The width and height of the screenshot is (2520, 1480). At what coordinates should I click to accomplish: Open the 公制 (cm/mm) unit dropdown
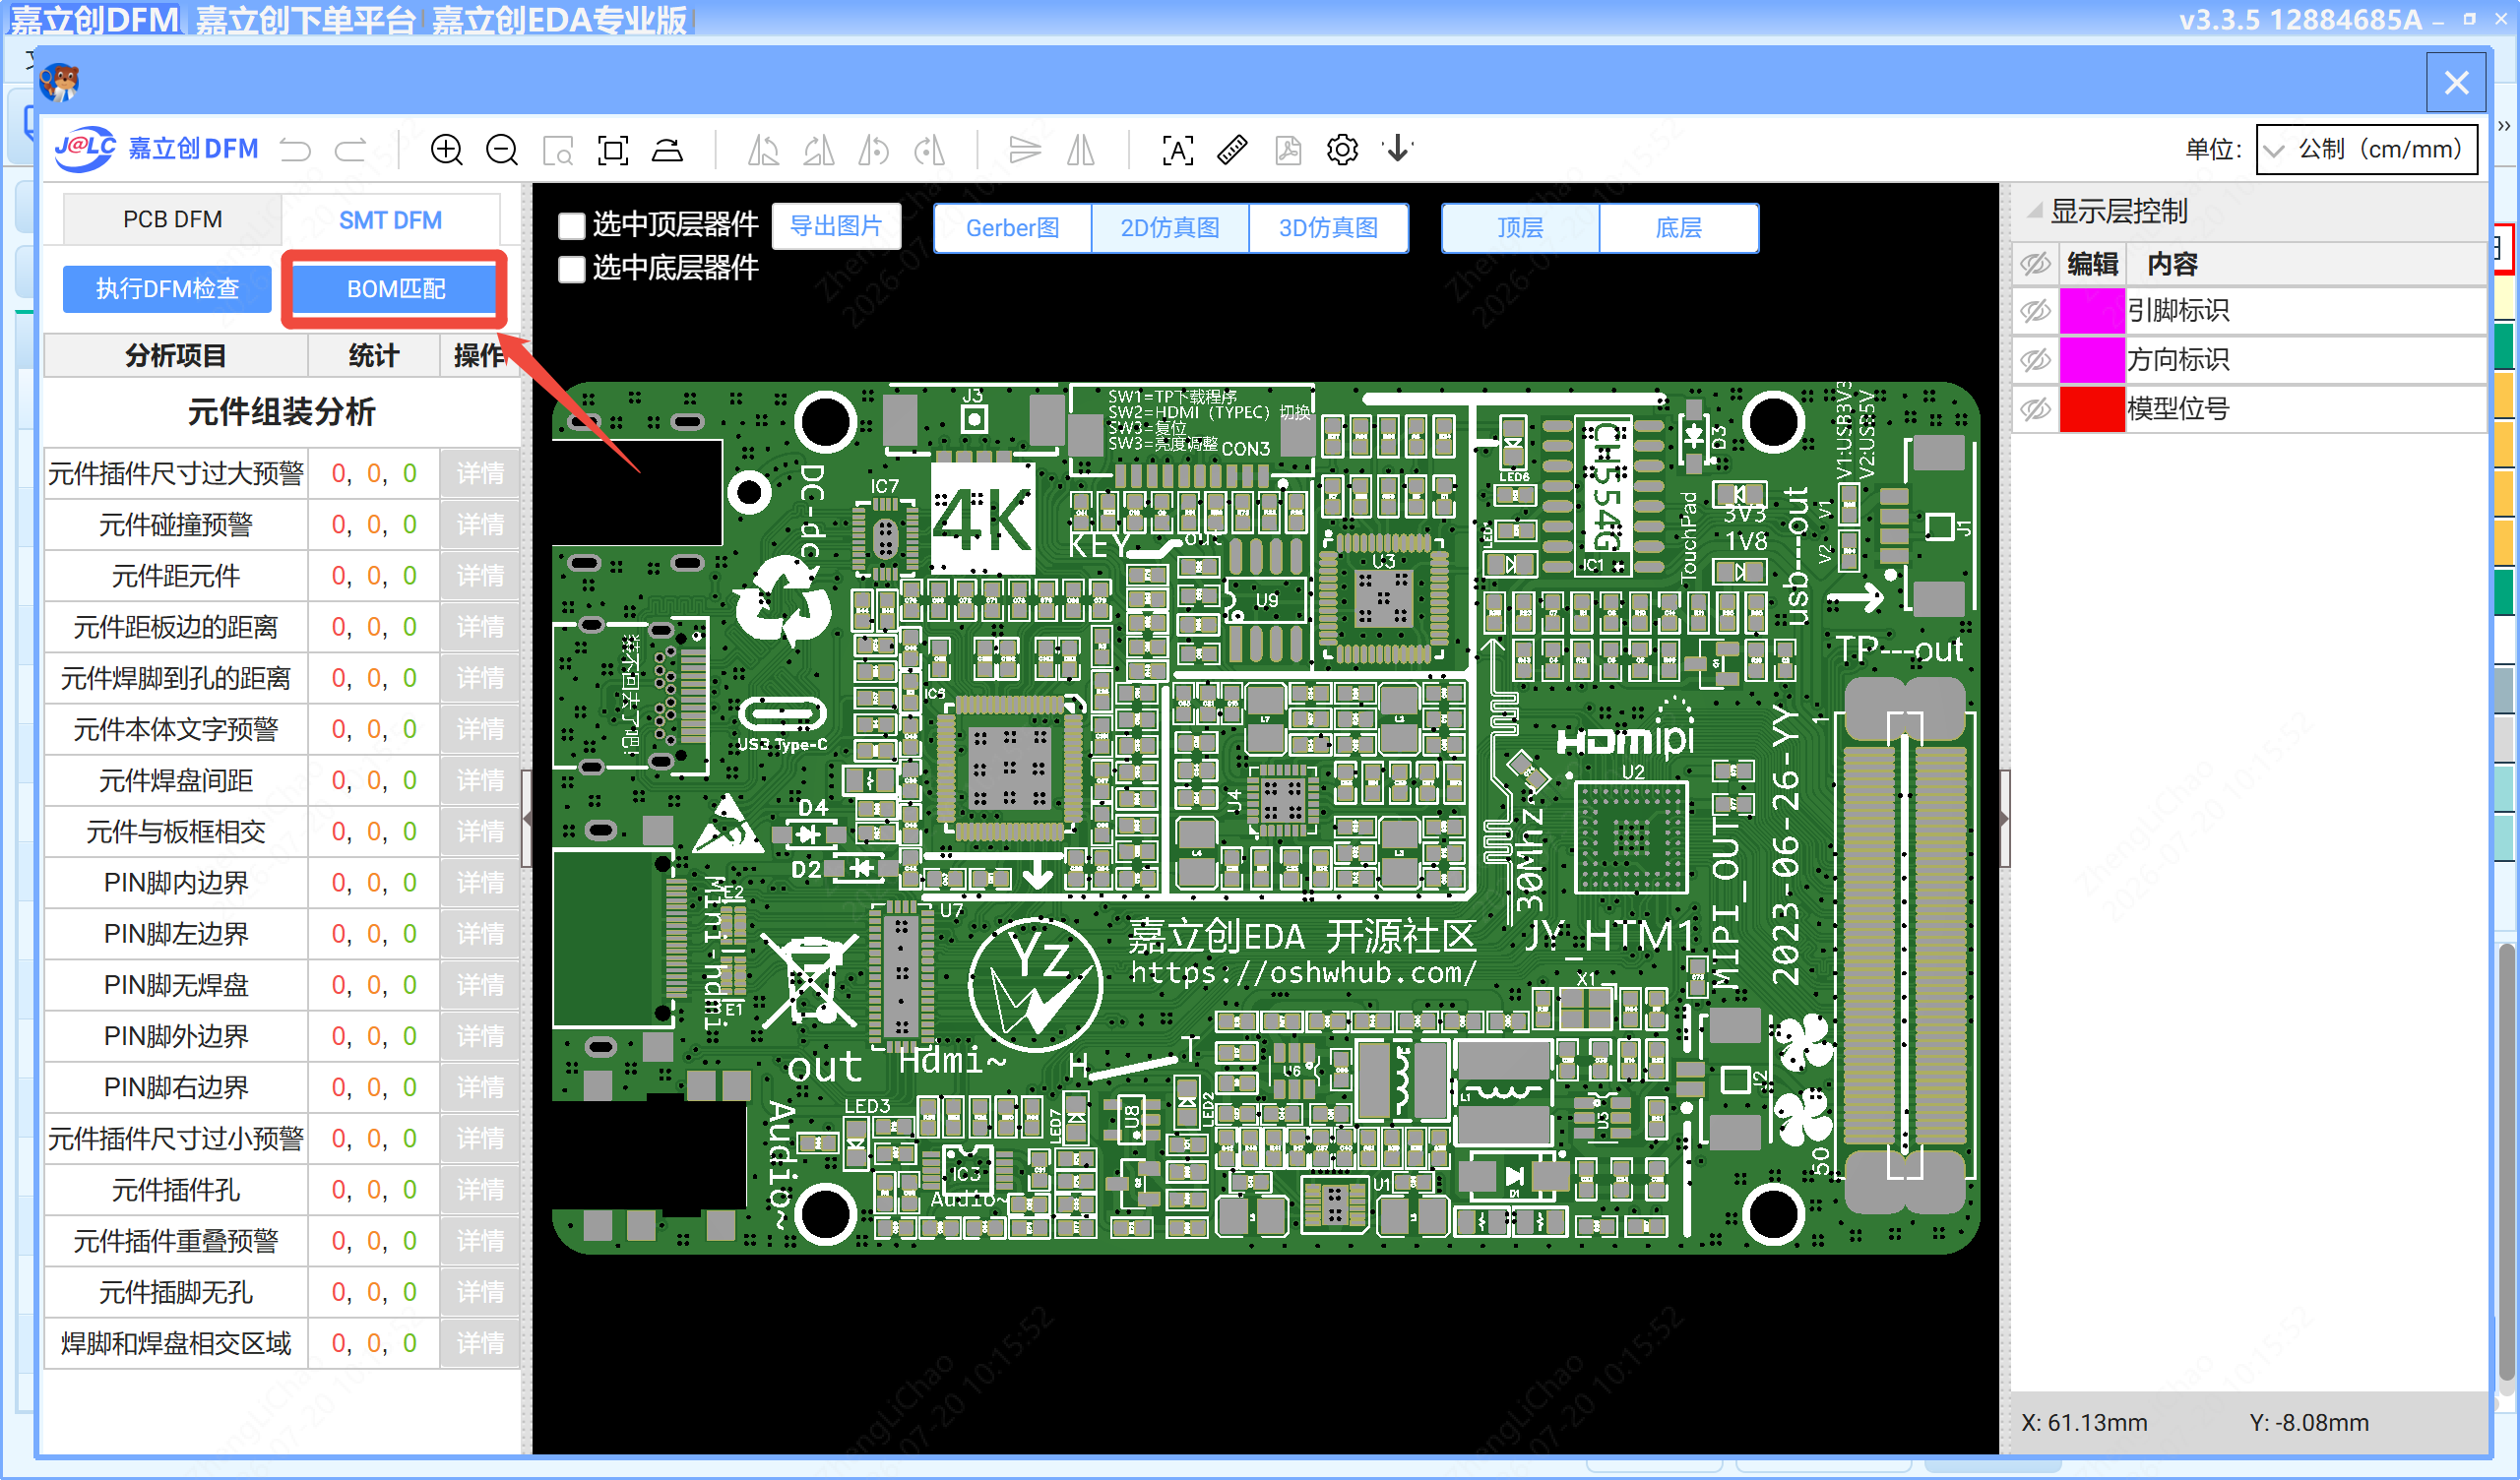point(2367,150)
